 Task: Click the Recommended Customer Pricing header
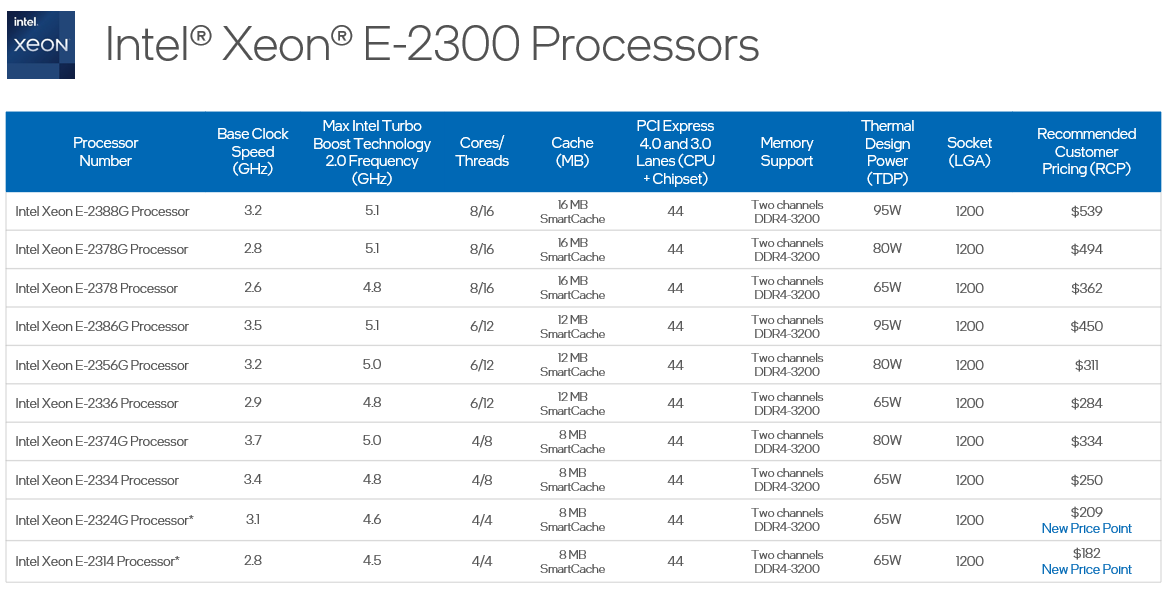tap(1086, 152)
